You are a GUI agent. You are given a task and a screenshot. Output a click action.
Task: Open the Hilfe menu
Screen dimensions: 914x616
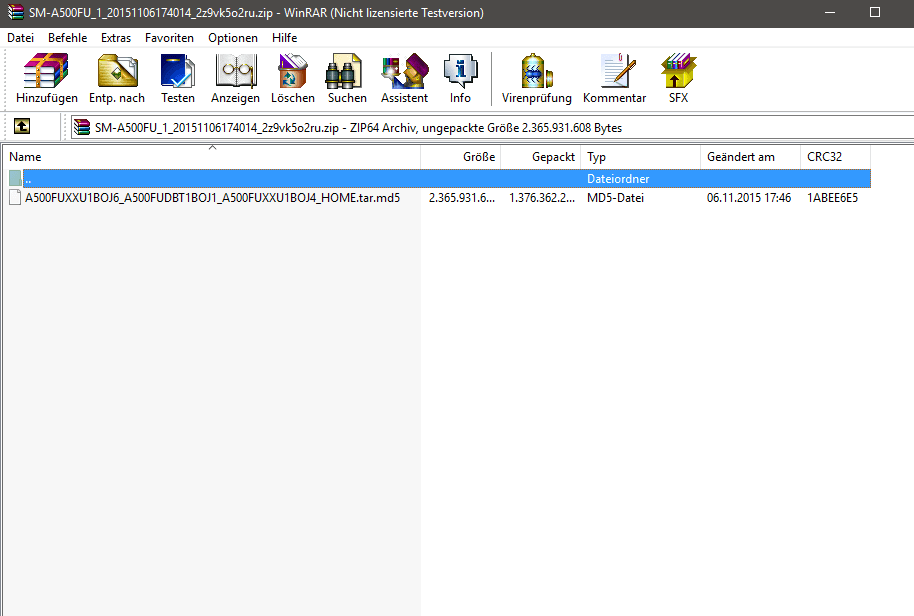tap(284, 38)
